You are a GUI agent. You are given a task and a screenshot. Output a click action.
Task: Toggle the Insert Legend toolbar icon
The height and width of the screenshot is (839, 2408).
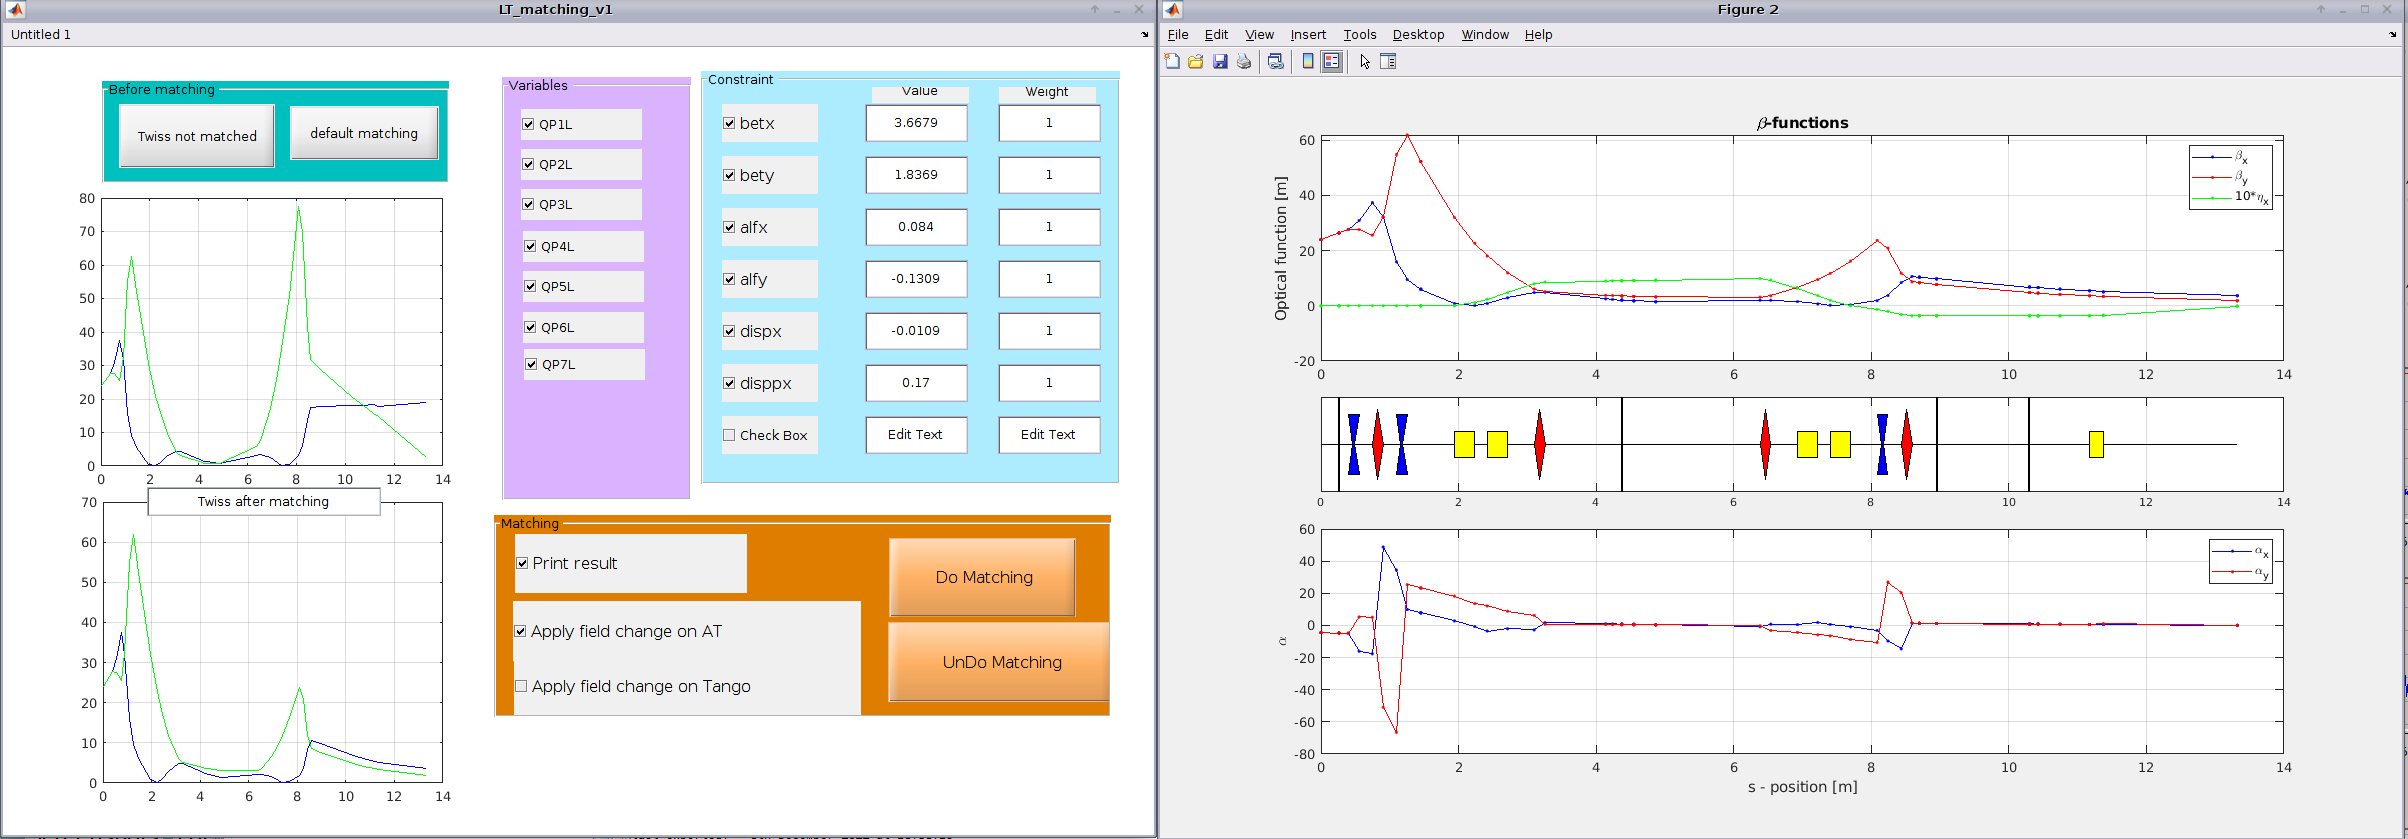pos(1331,62)
